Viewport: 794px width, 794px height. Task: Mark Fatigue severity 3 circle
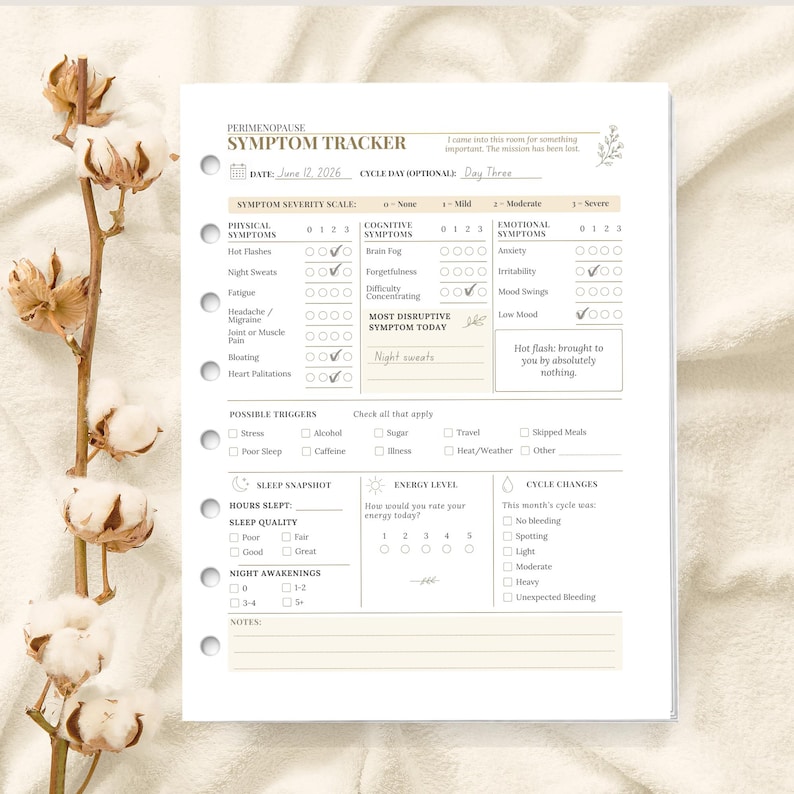click(347, 293)
